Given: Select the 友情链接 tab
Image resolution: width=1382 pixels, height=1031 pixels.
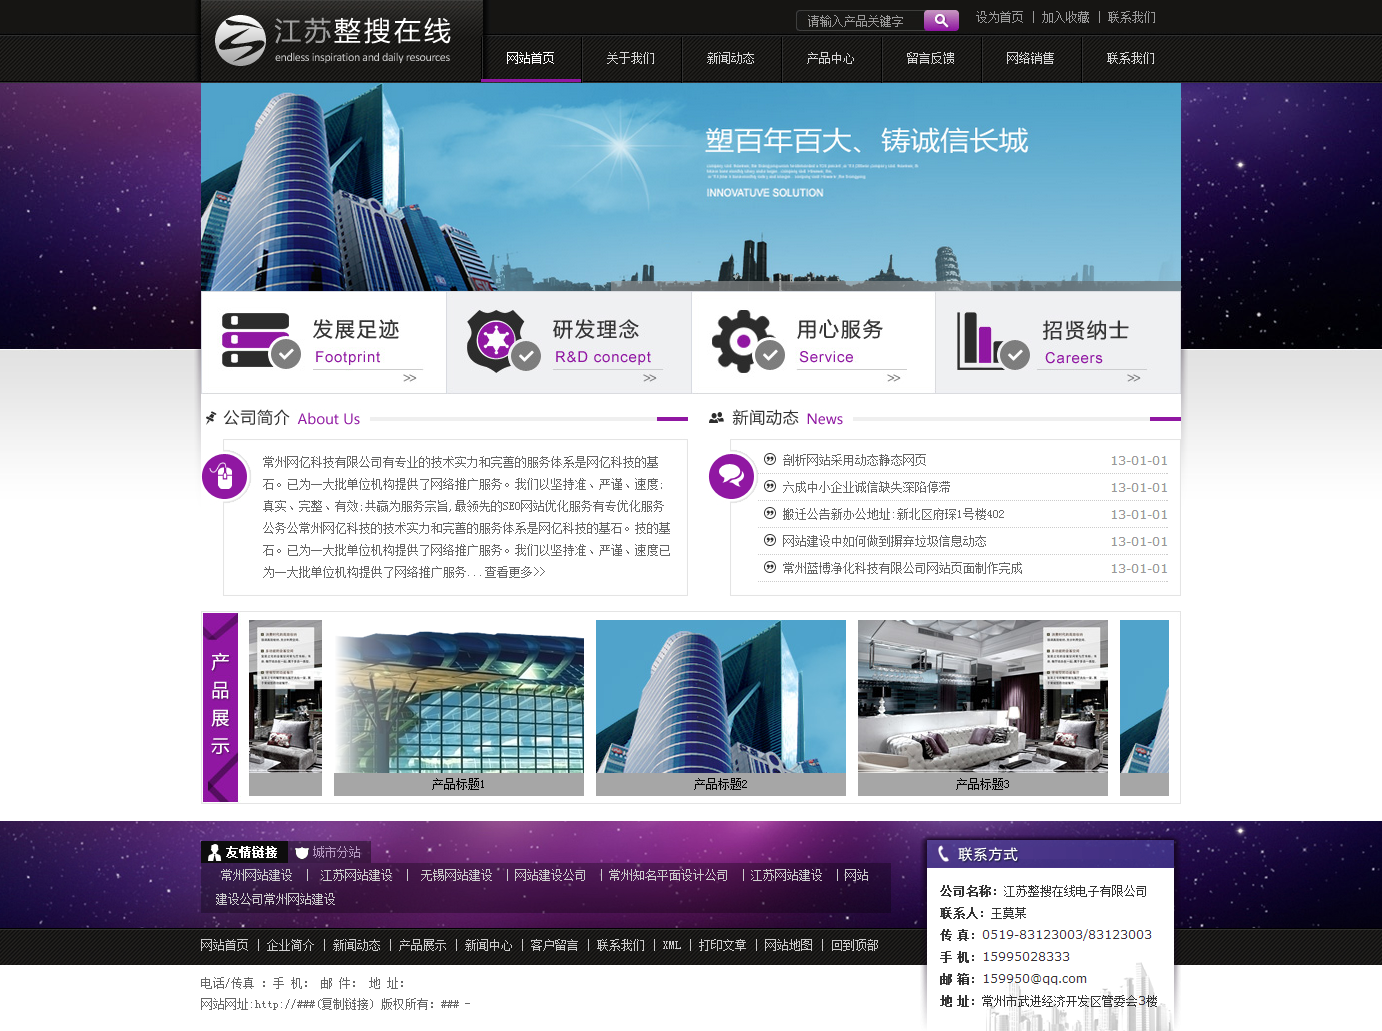Looking at the screenshot, I should (x=243, y=852).
